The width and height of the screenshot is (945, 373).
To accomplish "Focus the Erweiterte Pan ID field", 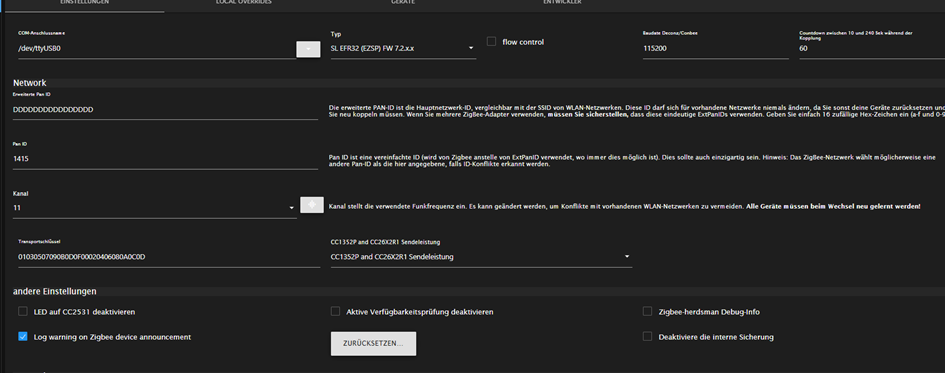I will pos(165,110).
